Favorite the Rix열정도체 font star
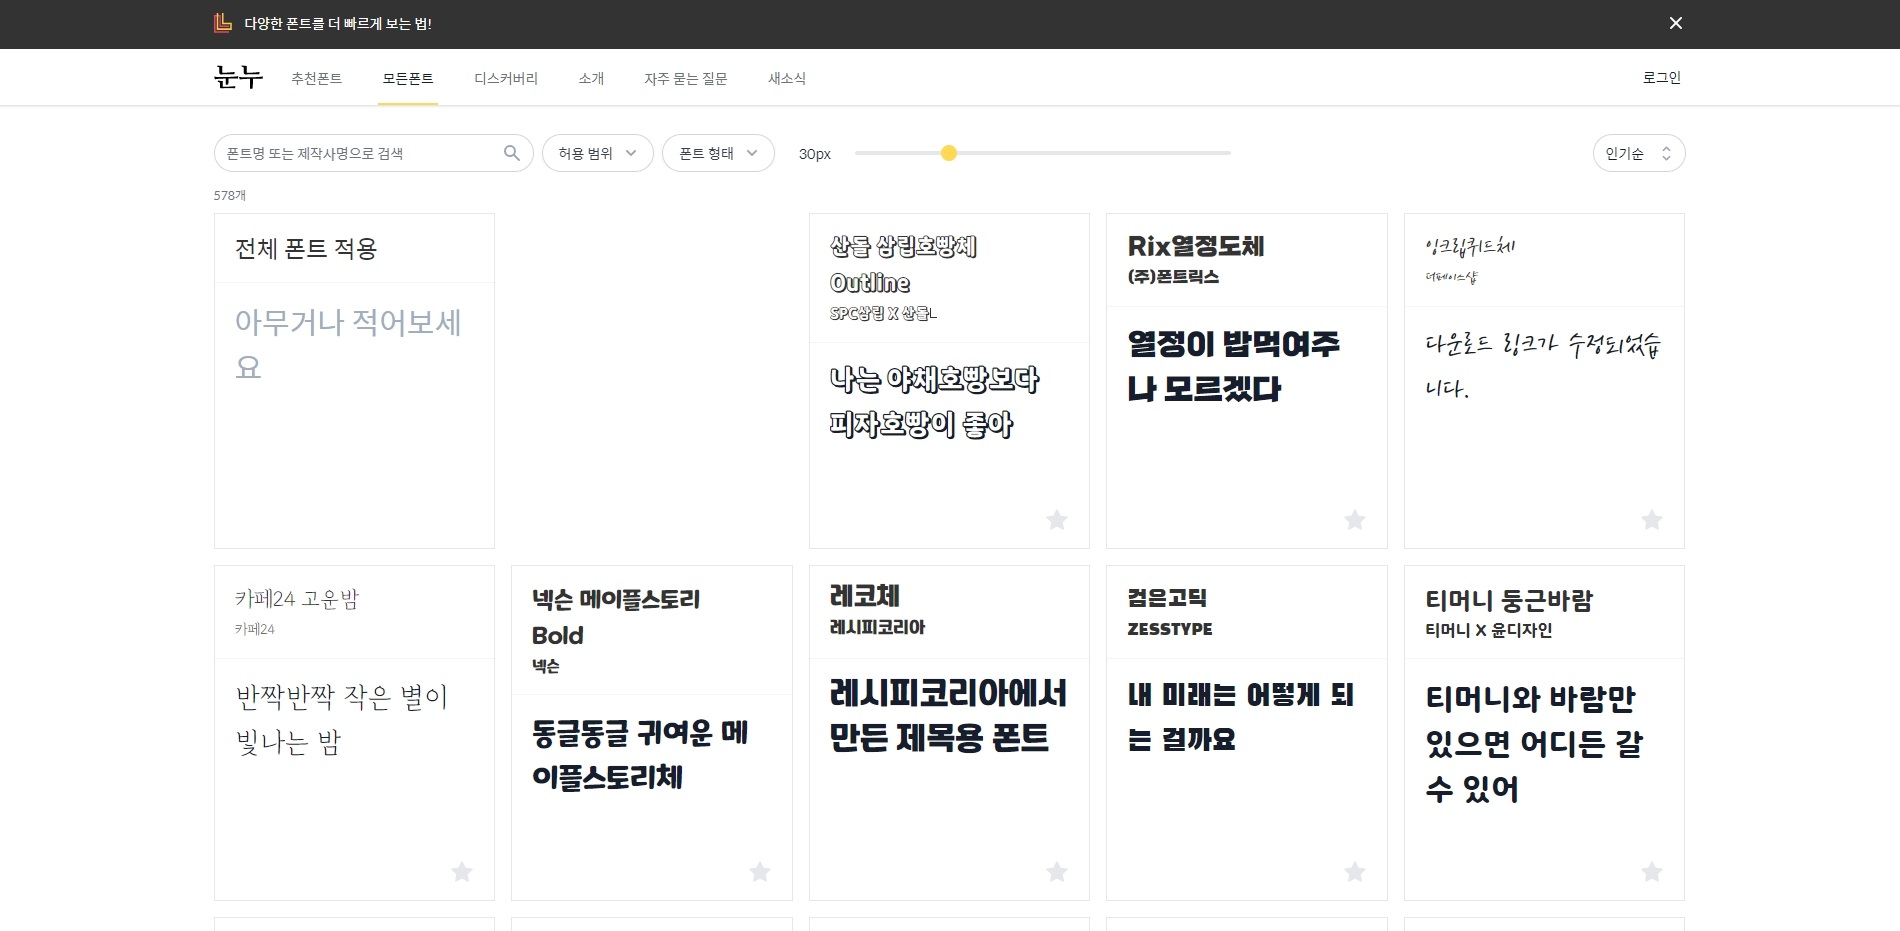 pyautogui.click(x=1355, y=520)
